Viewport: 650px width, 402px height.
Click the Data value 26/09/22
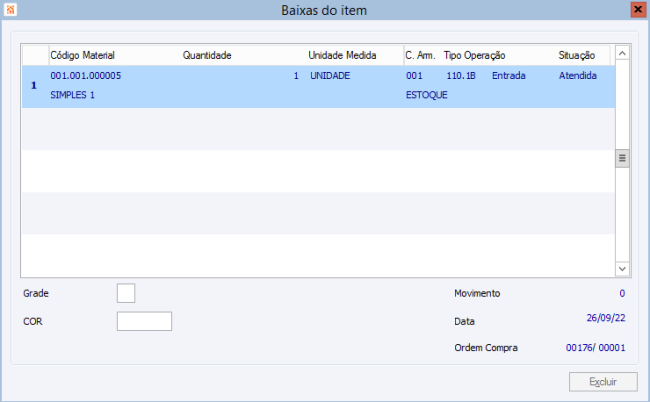[606, 318]
